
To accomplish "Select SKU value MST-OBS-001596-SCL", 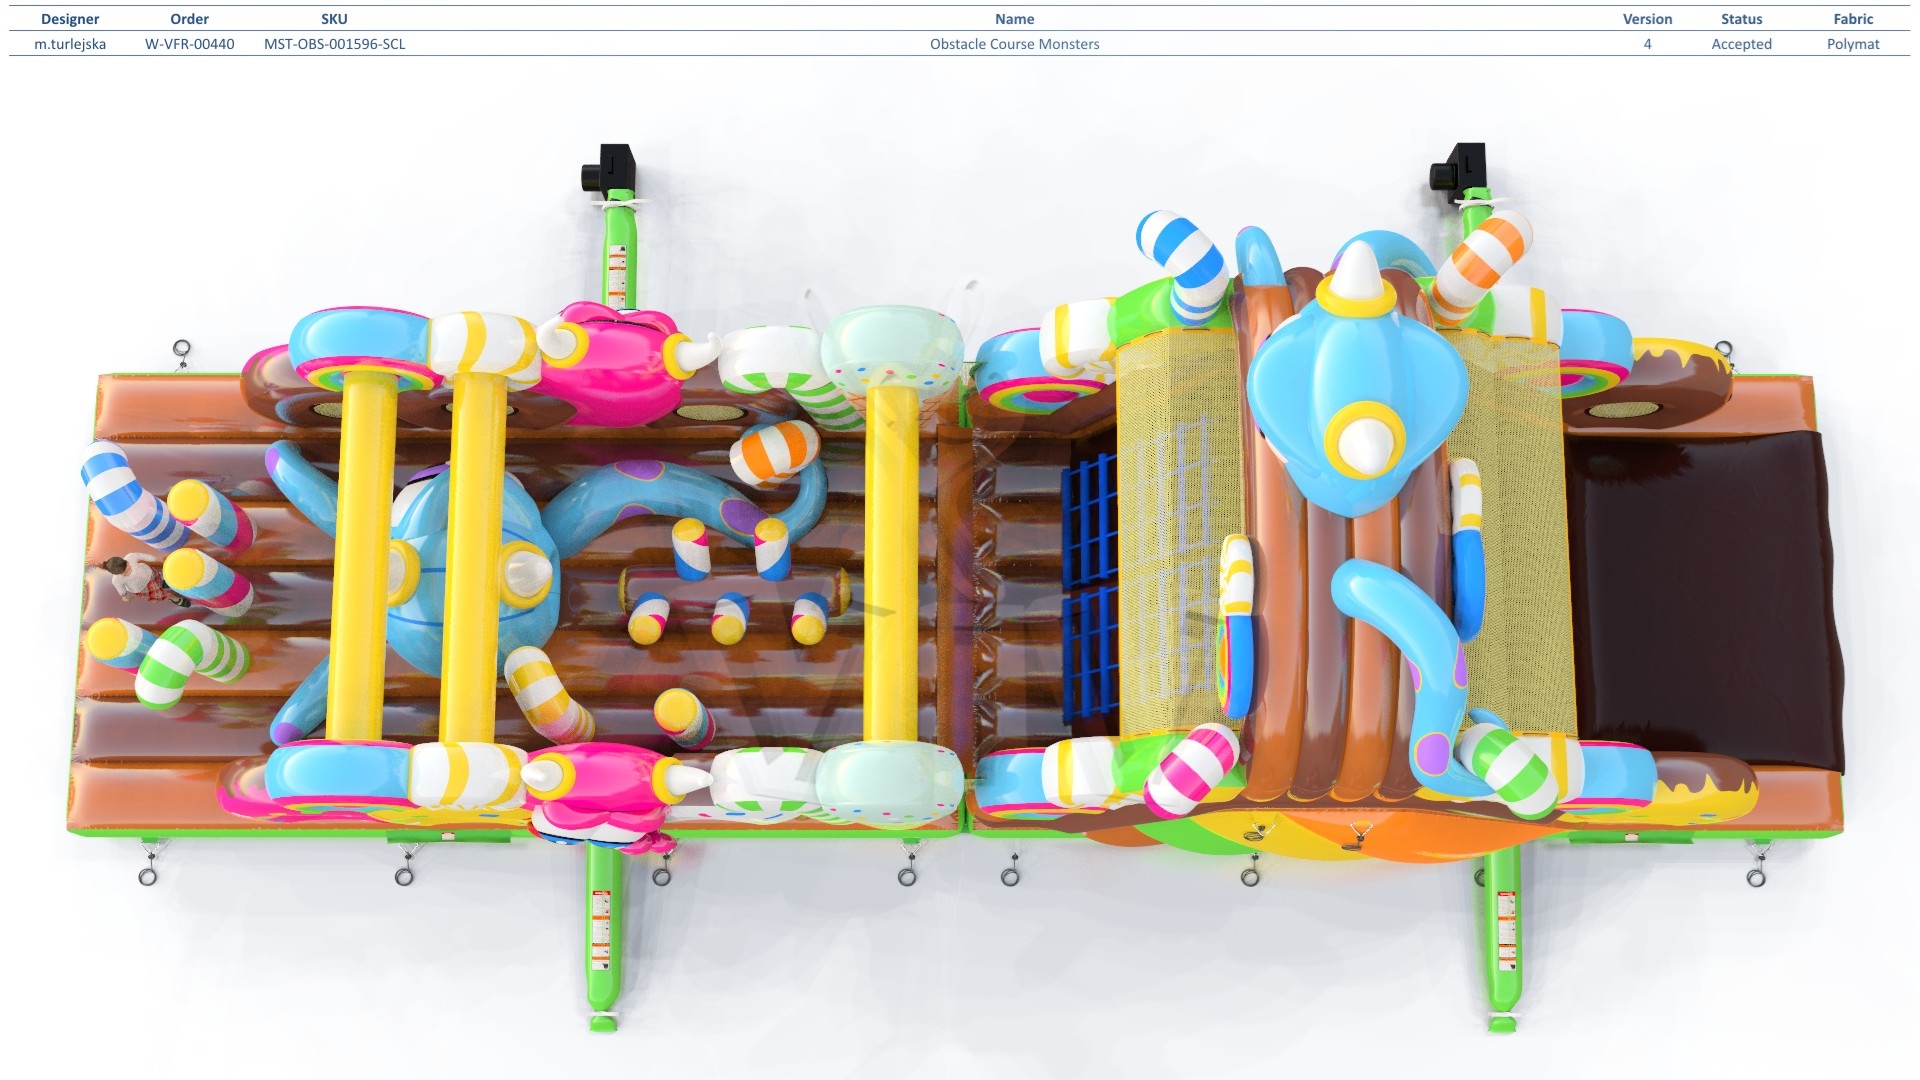I will (x=334, y=44).
